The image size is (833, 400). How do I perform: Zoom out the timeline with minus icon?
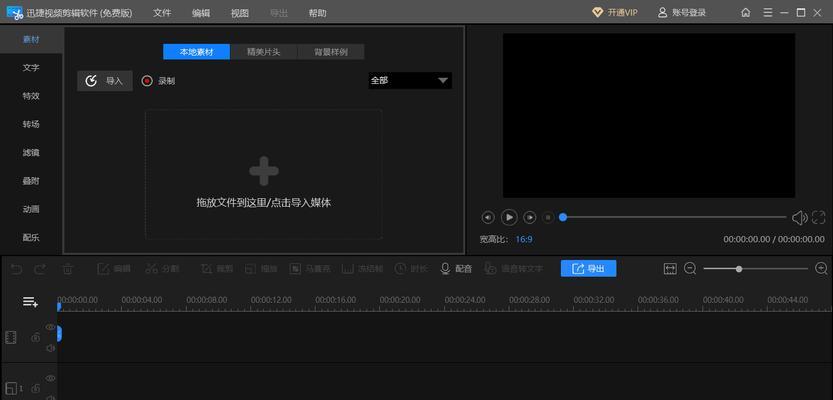click(x=690, y=269)
